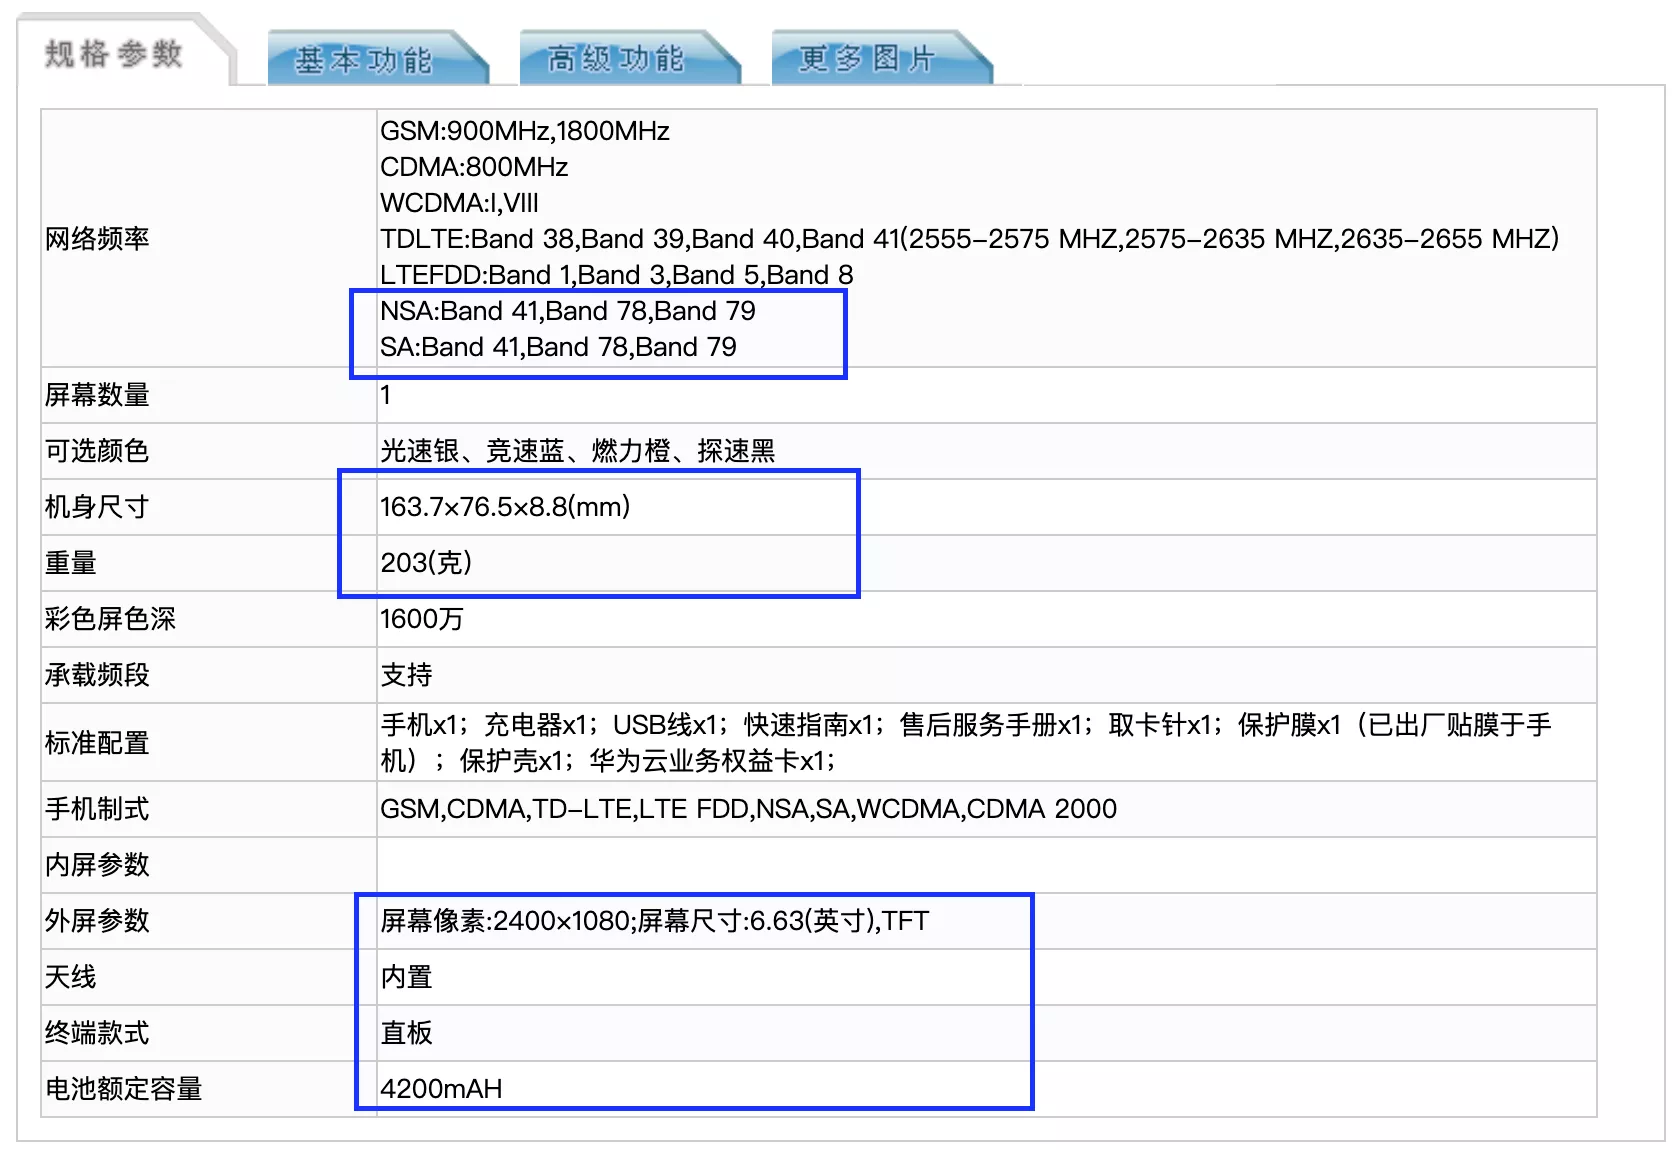The height and width of the screenshot is (1150, 1680).
Task: Click the TDLTE band list line
Action: pyautogui.click(x=969, y=239)
